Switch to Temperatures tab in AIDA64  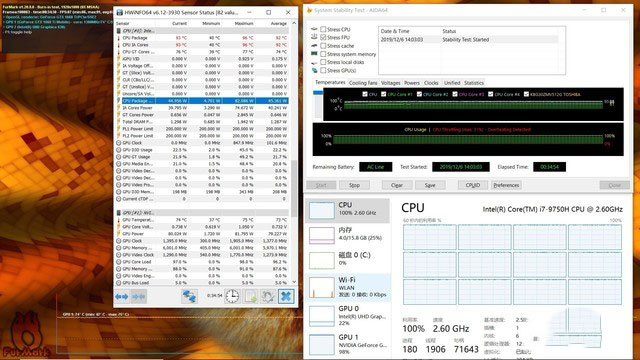pyautogui.click(x=330, y=82)
